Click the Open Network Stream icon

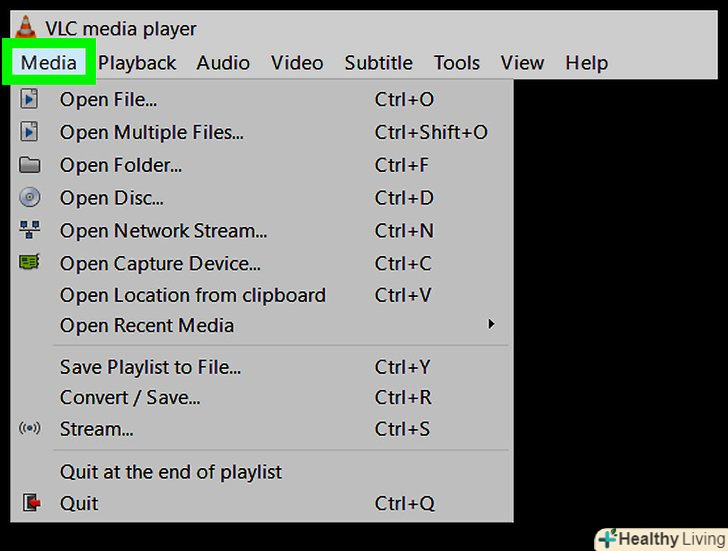(30, 231)
